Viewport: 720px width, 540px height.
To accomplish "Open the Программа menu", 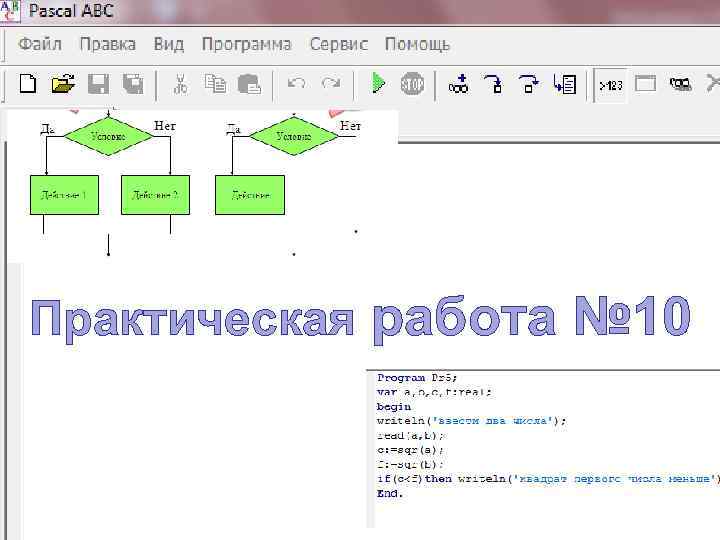I will (247, 45).
